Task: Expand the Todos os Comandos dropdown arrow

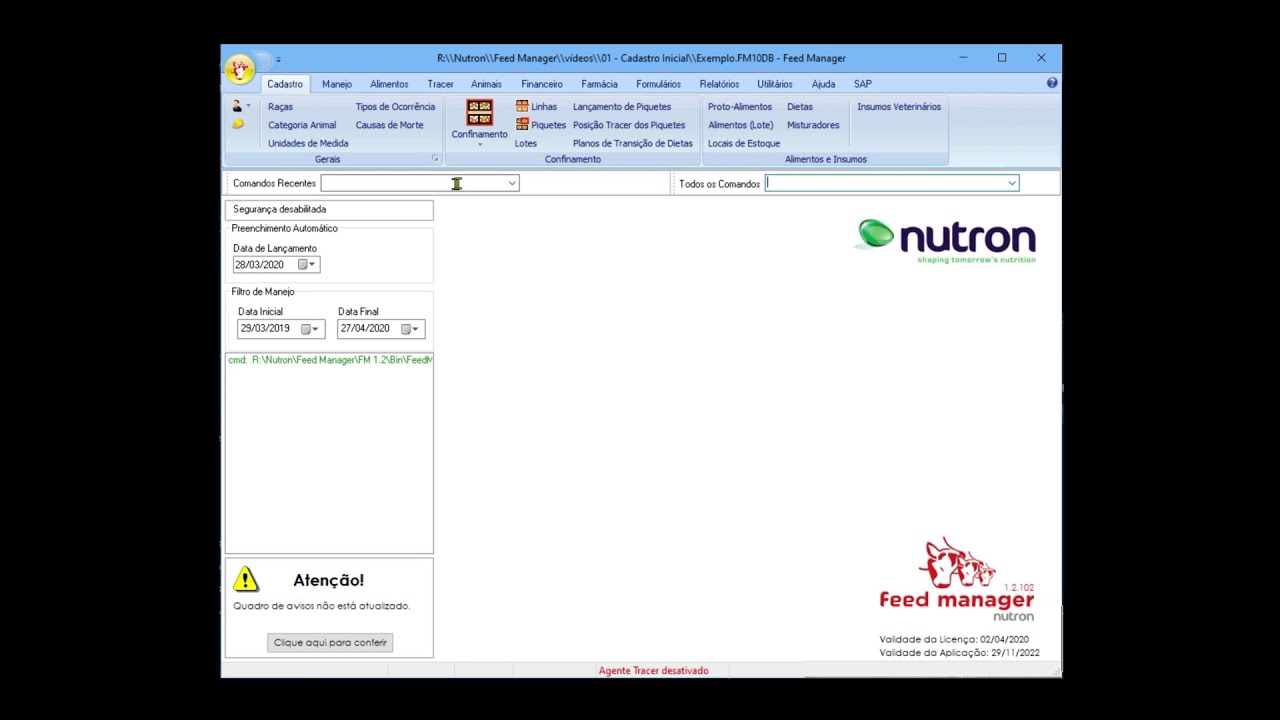Action: [1012, 183]
